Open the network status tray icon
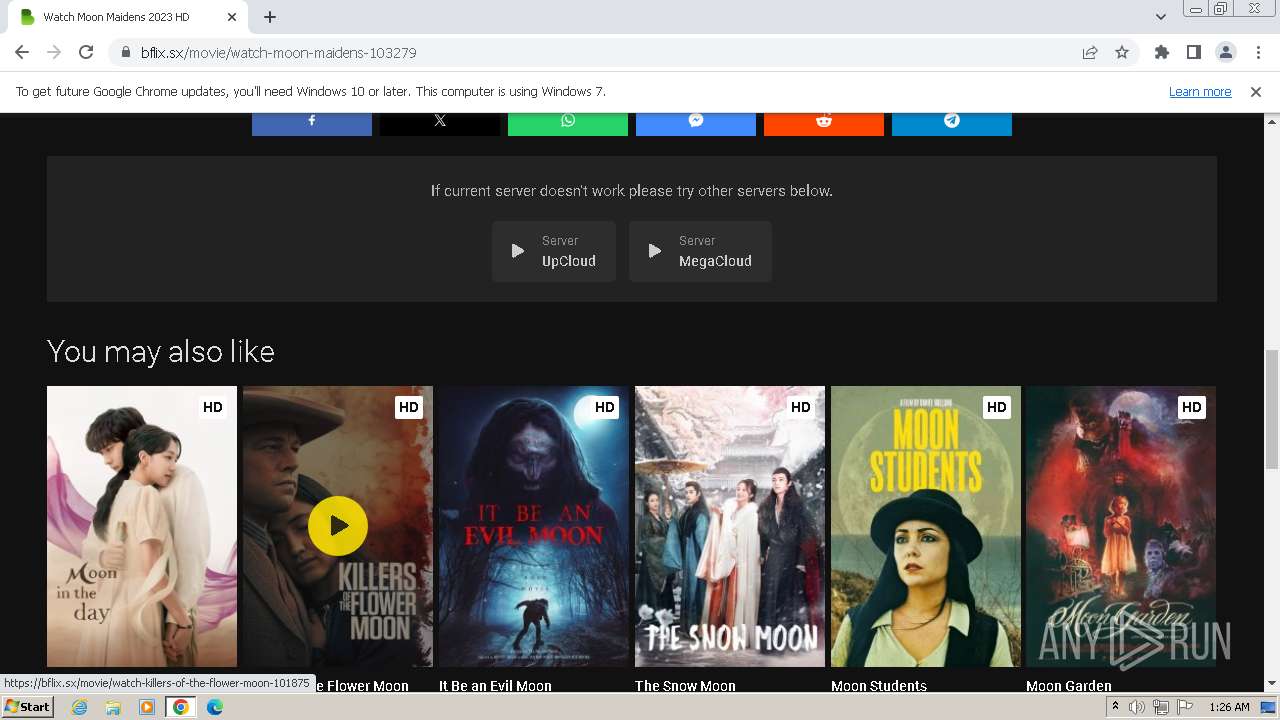The height and width of the screenshot is (720, 1280). [1161, 707]
